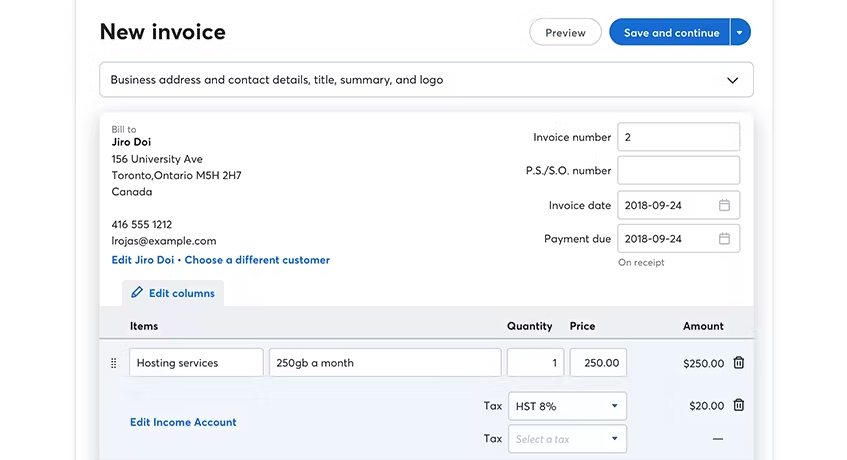Click the item description field '250gb a month'
The height and width of the screenshot is (460, 847).
coord(384,363)
